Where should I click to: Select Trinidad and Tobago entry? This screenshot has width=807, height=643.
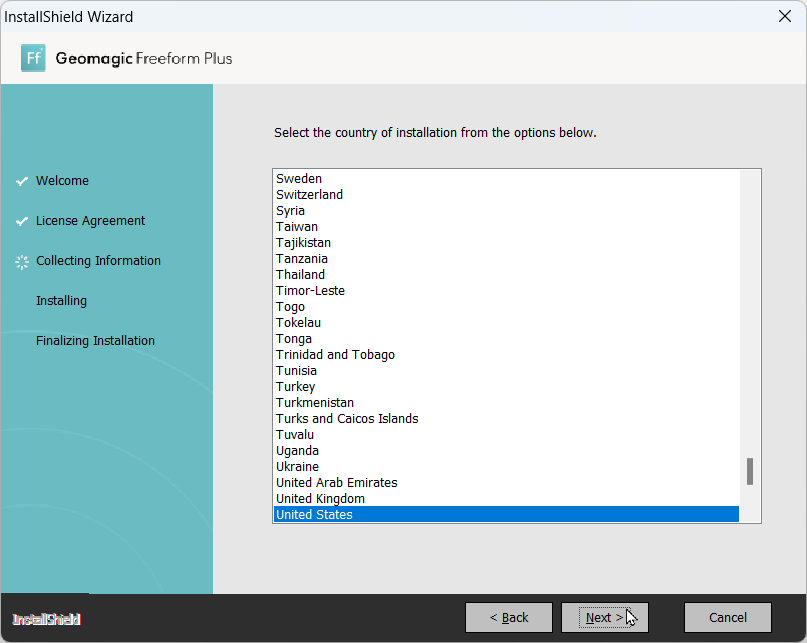pos(335,355)
